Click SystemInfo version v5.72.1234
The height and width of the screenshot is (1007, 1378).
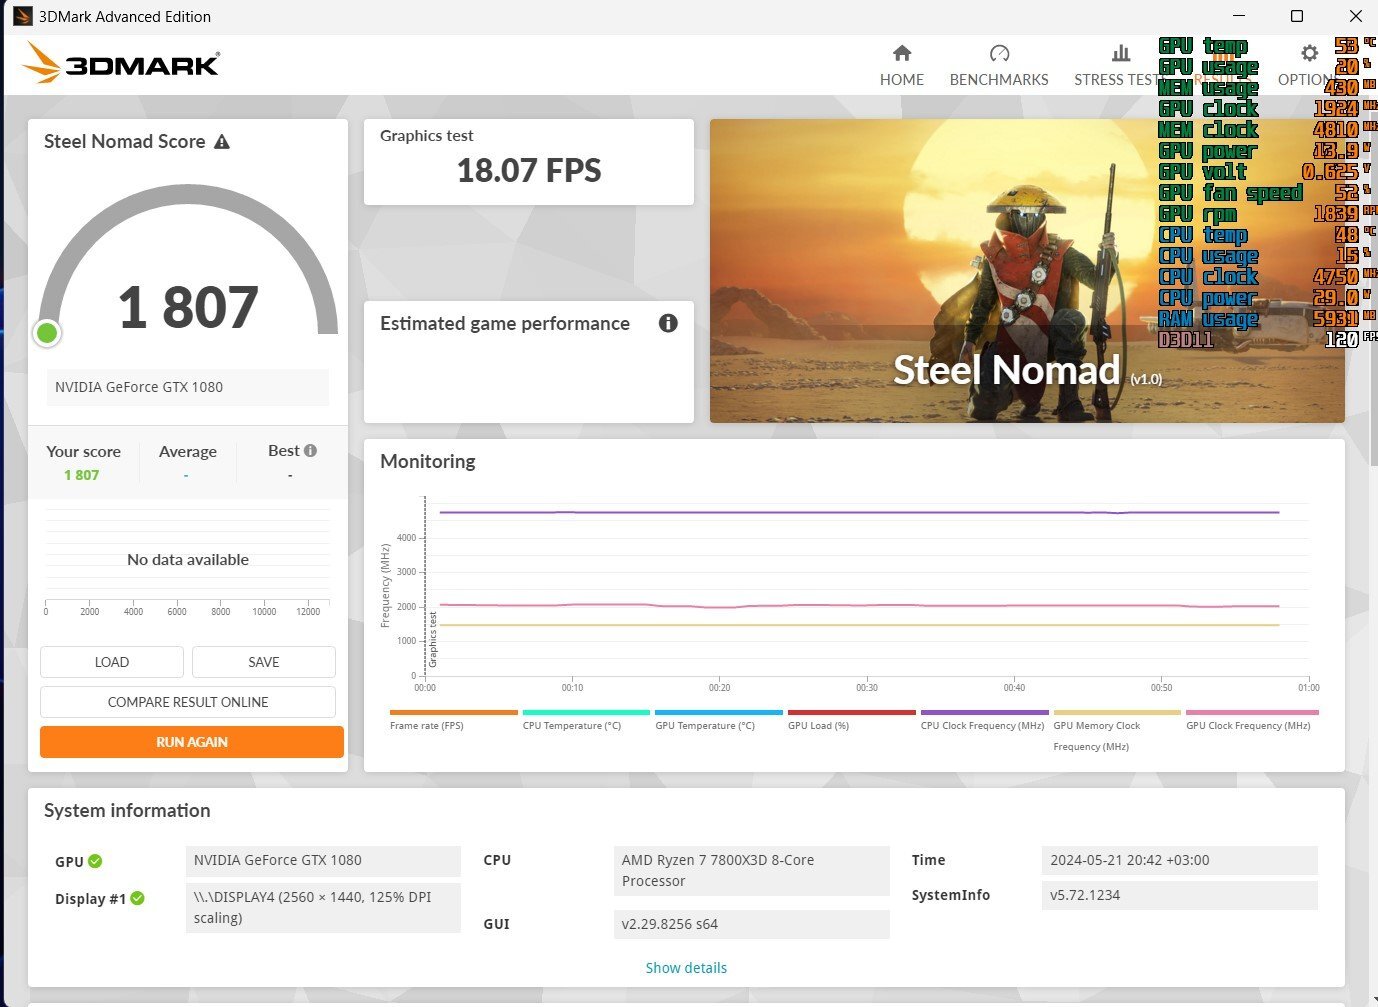(1180, 896)
